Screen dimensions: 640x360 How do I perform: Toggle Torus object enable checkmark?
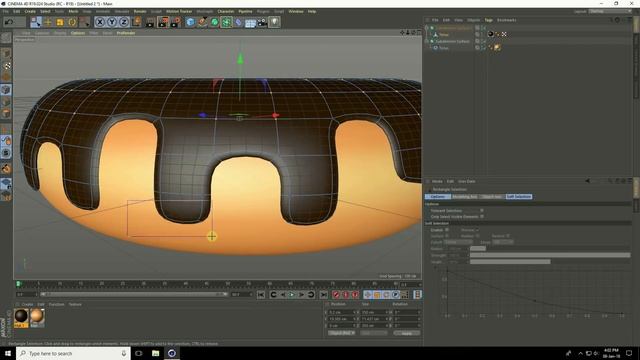[484, 48]
